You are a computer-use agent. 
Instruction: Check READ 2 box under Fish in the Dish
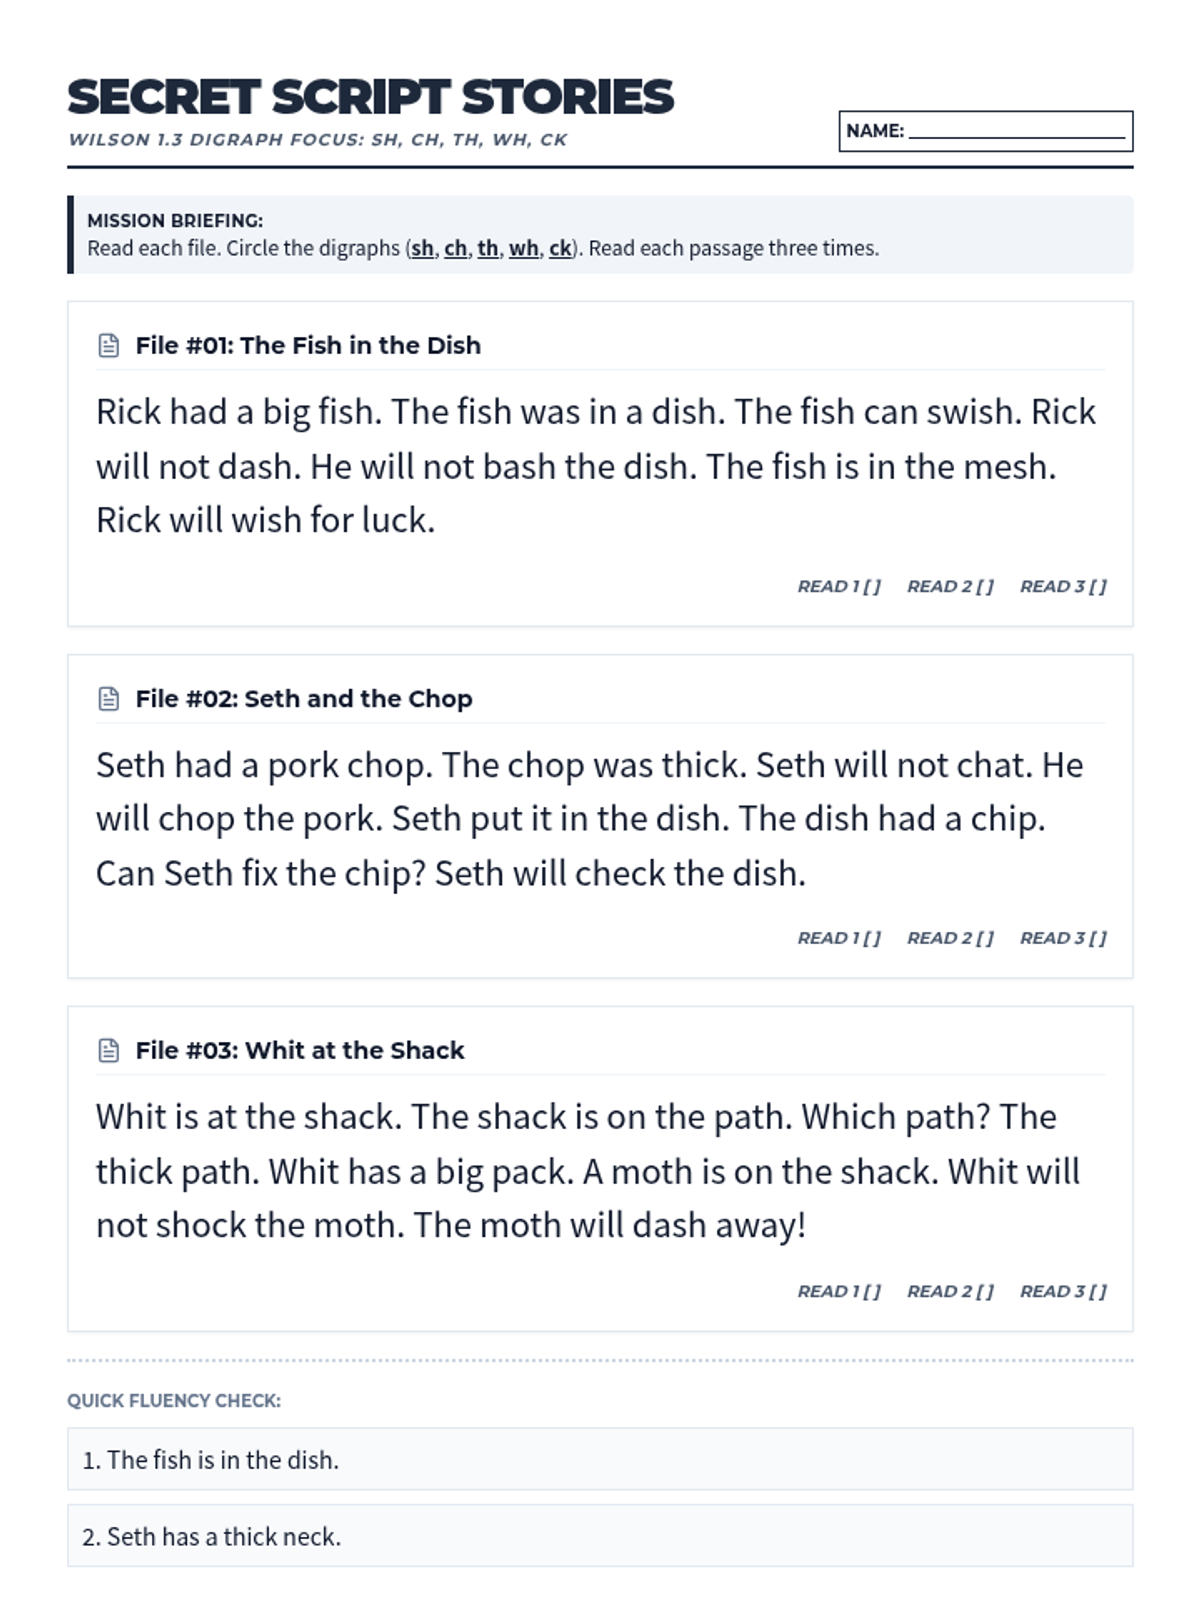click(x=950, y=587)
